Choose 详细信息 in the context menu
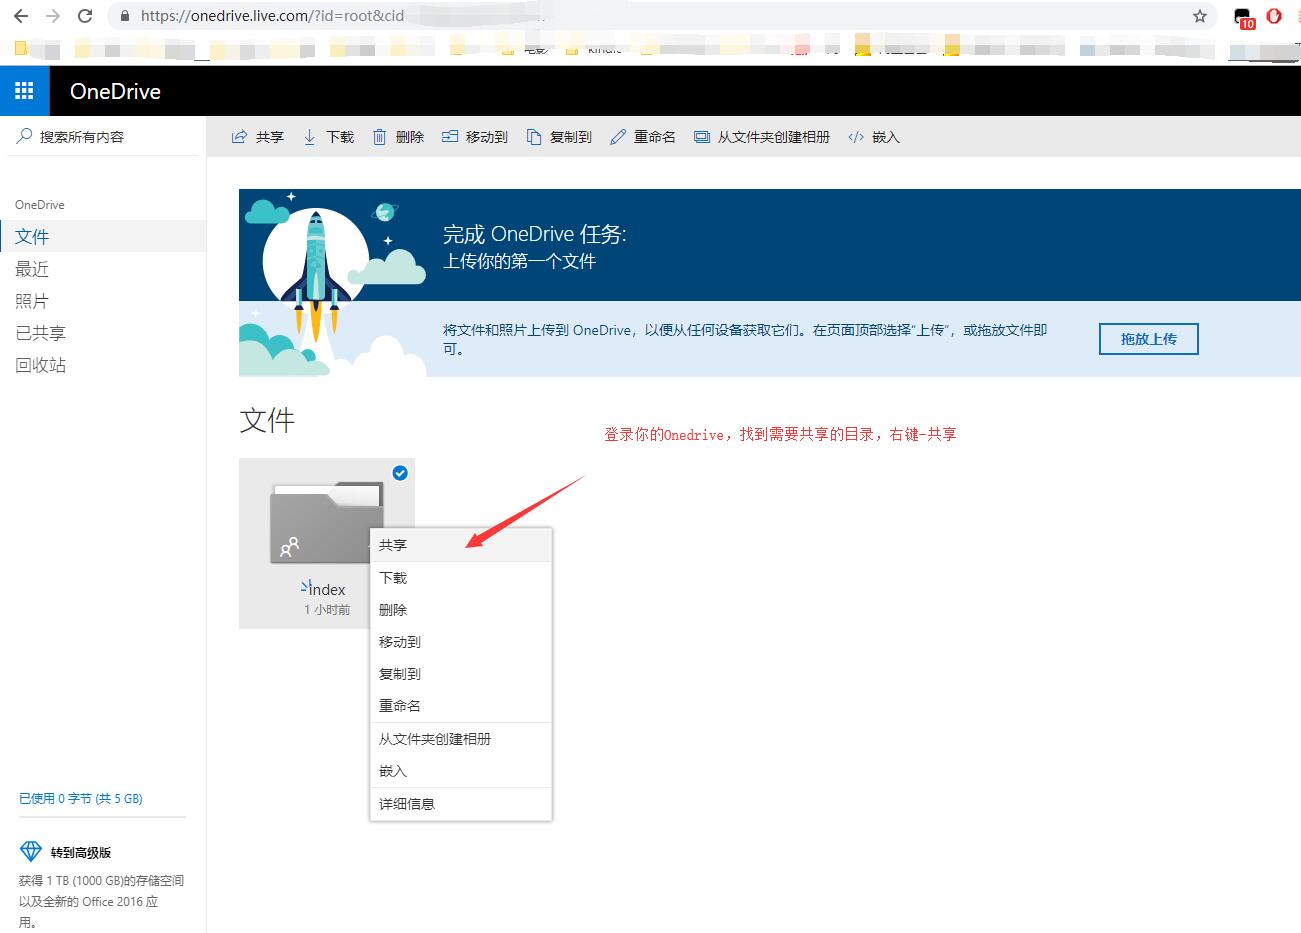The height and width of the screenshot is (933, 1301). click(x=461, y=804)
